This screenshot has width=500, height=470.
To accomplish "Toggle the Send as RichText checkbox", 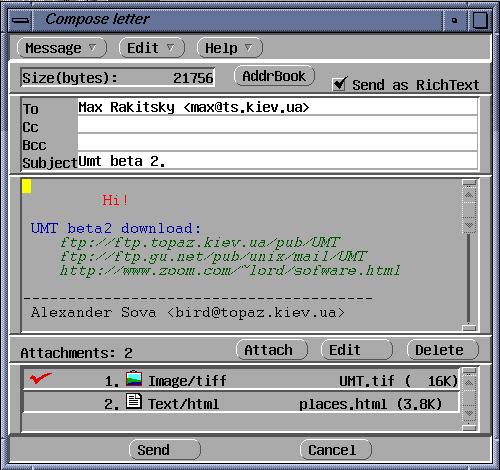I will 339,84.
